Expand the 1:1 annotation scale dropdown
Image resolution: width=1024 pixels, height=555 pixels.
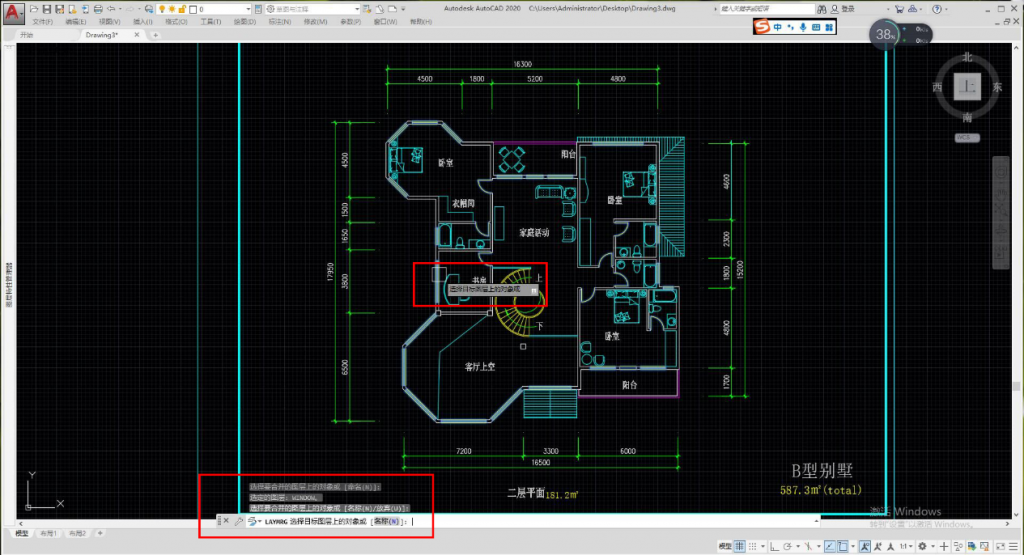pos(906,546)
